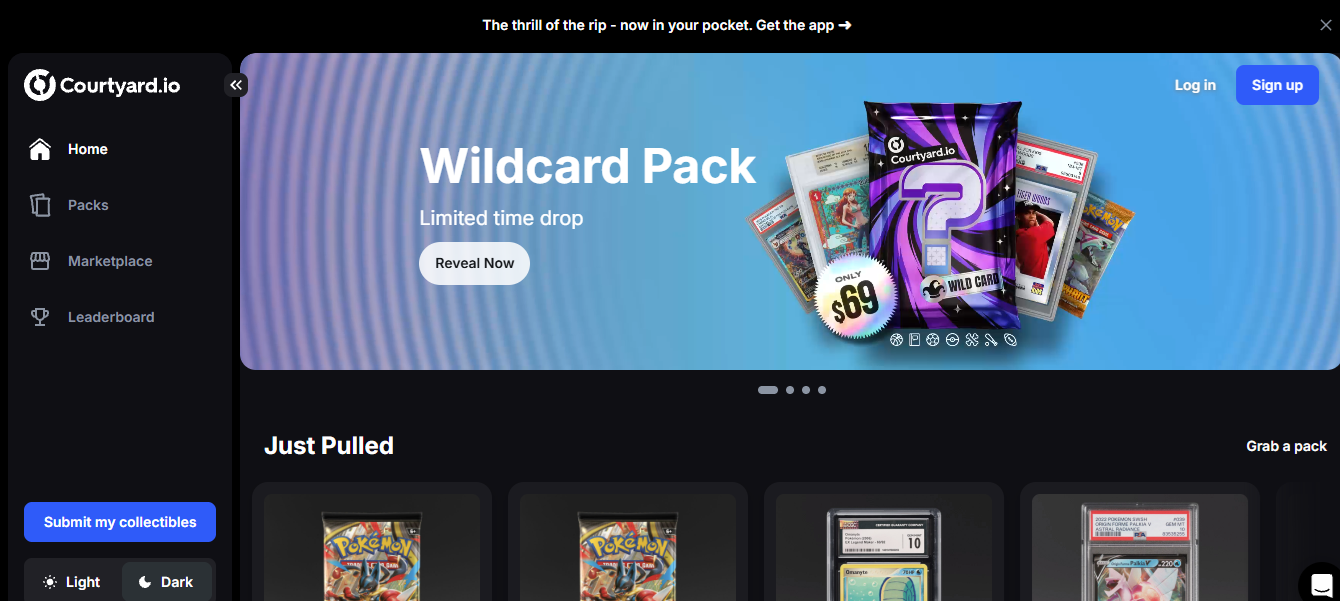Open the Packs cards icon
Screen dimensions: 1340x601
pos(40,205)
